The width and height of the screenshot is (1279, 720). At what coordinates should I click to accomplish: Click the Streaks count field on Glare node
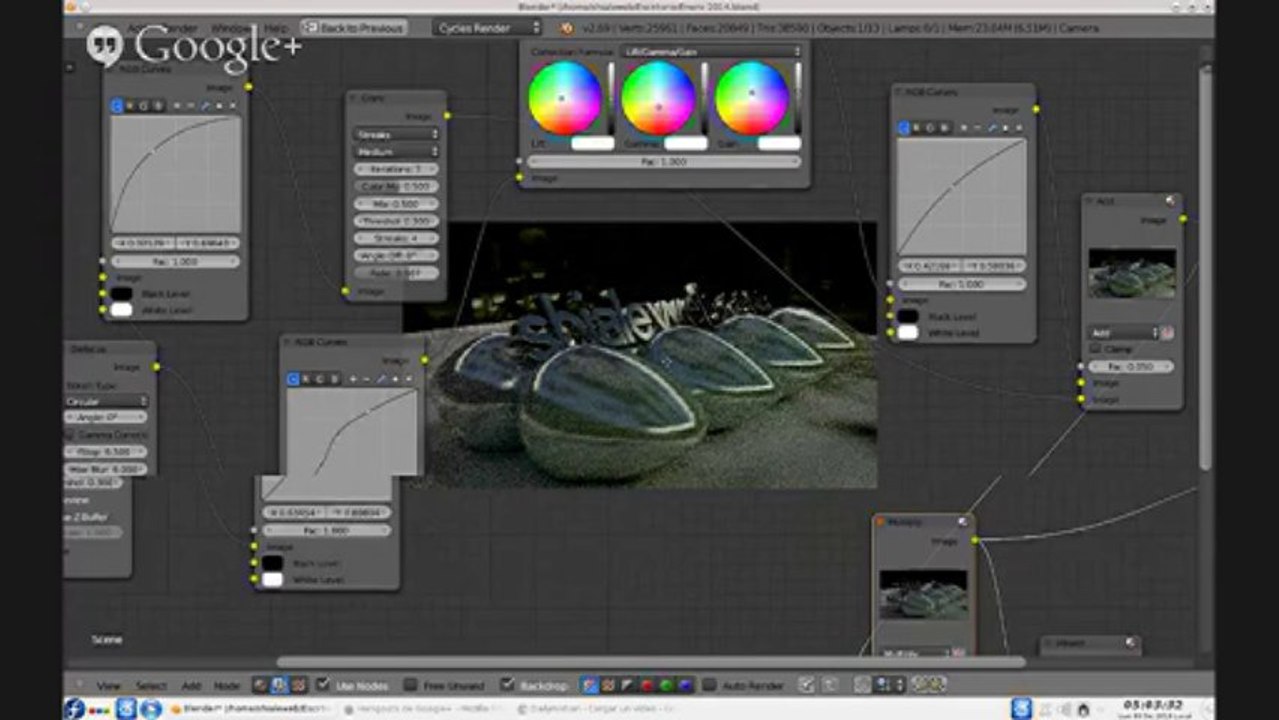pos(396,238)
